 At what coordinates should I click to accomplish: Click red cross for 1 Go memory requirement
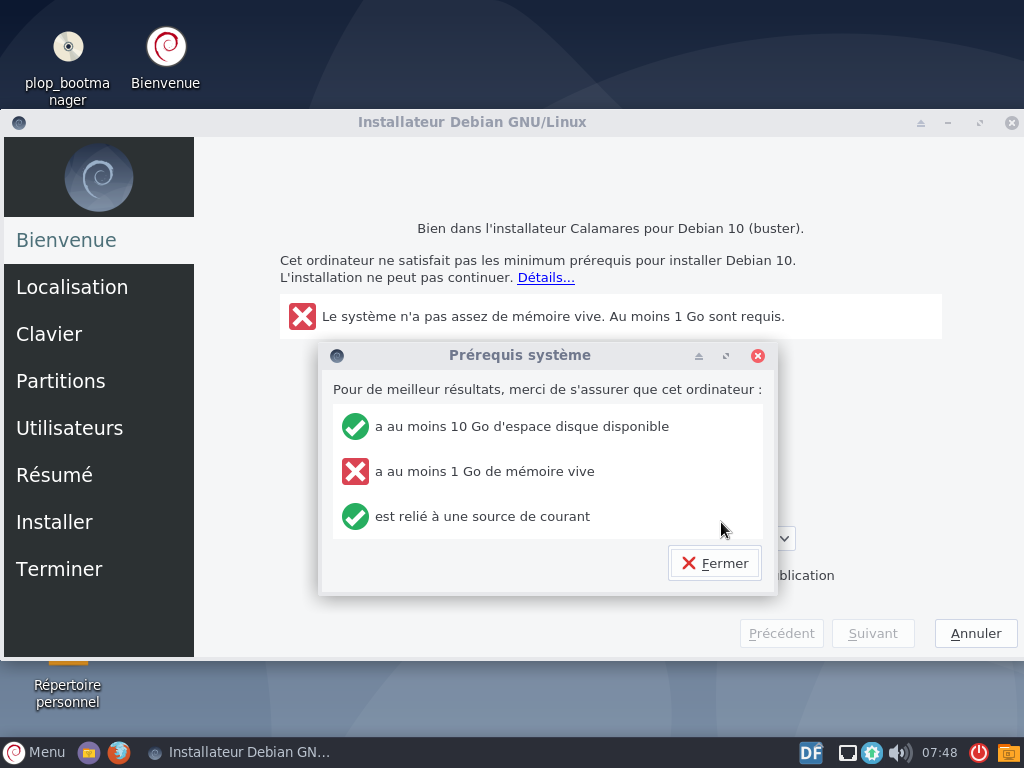[x=355, y=472]
